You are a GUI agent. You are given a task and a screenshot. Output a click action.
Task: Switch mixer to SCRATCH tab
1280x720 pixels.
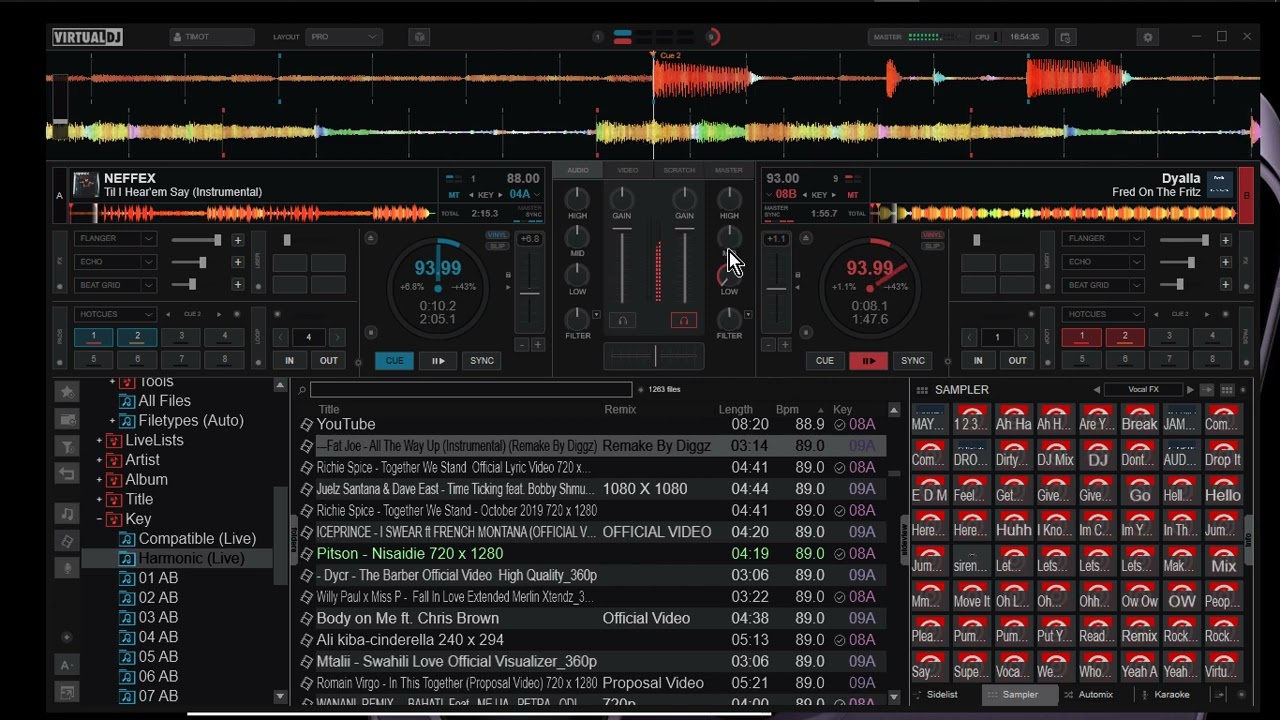coord(679,170)
